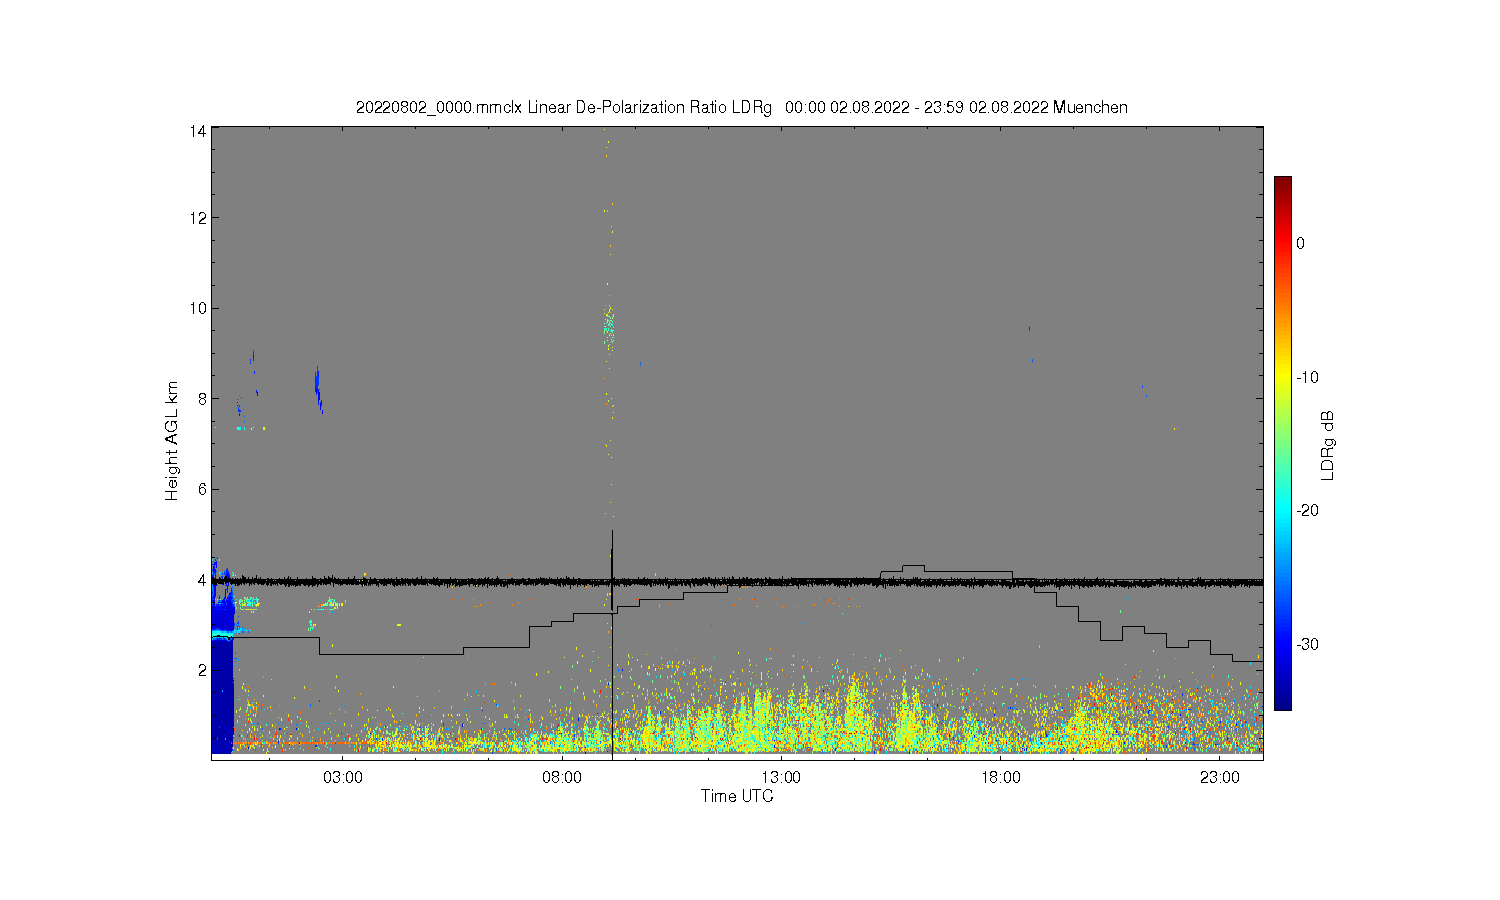1500x900 pixels.
Task: Click the 08:00 time tick label
Action: point(562,778)
